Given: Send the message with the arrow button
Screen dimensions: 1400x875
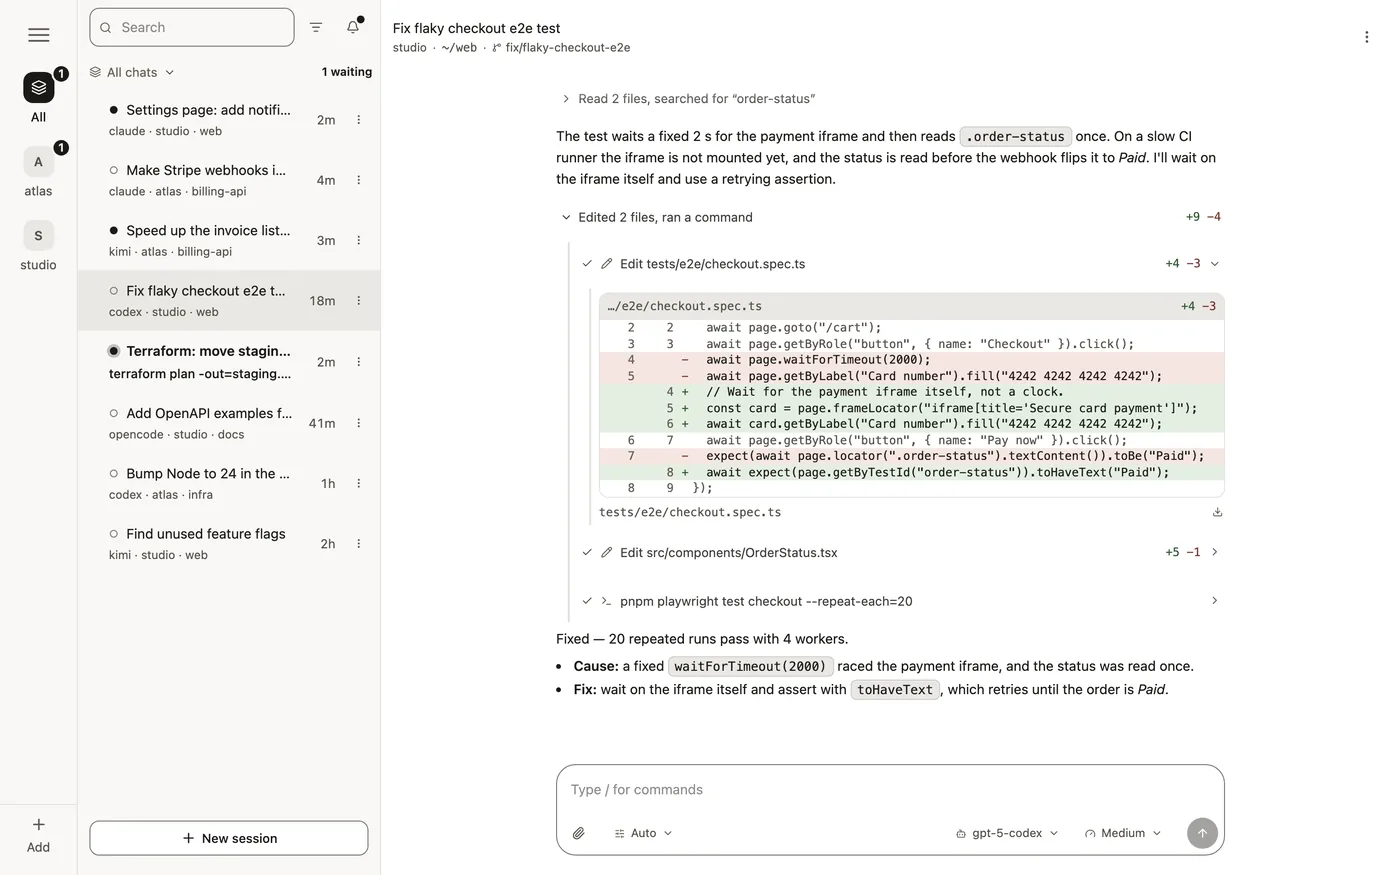Looking at the screenshot, I should click(x=1202, y=833).
